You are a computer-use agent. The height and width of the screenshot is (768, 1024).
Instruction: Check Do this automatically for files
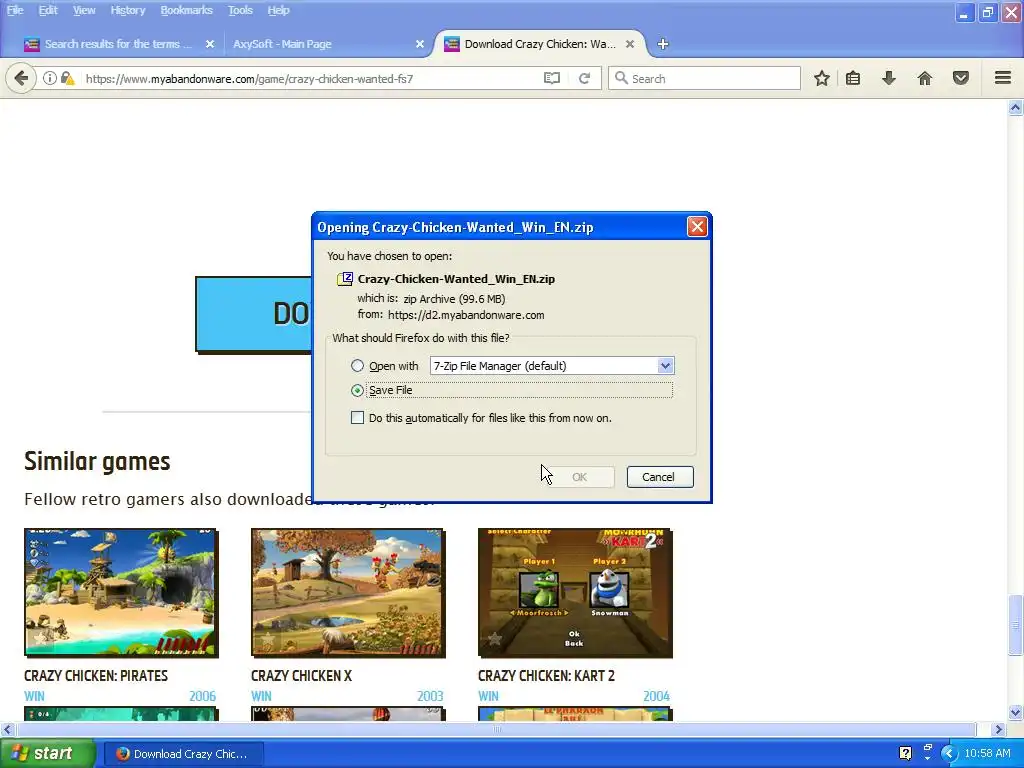357,417
